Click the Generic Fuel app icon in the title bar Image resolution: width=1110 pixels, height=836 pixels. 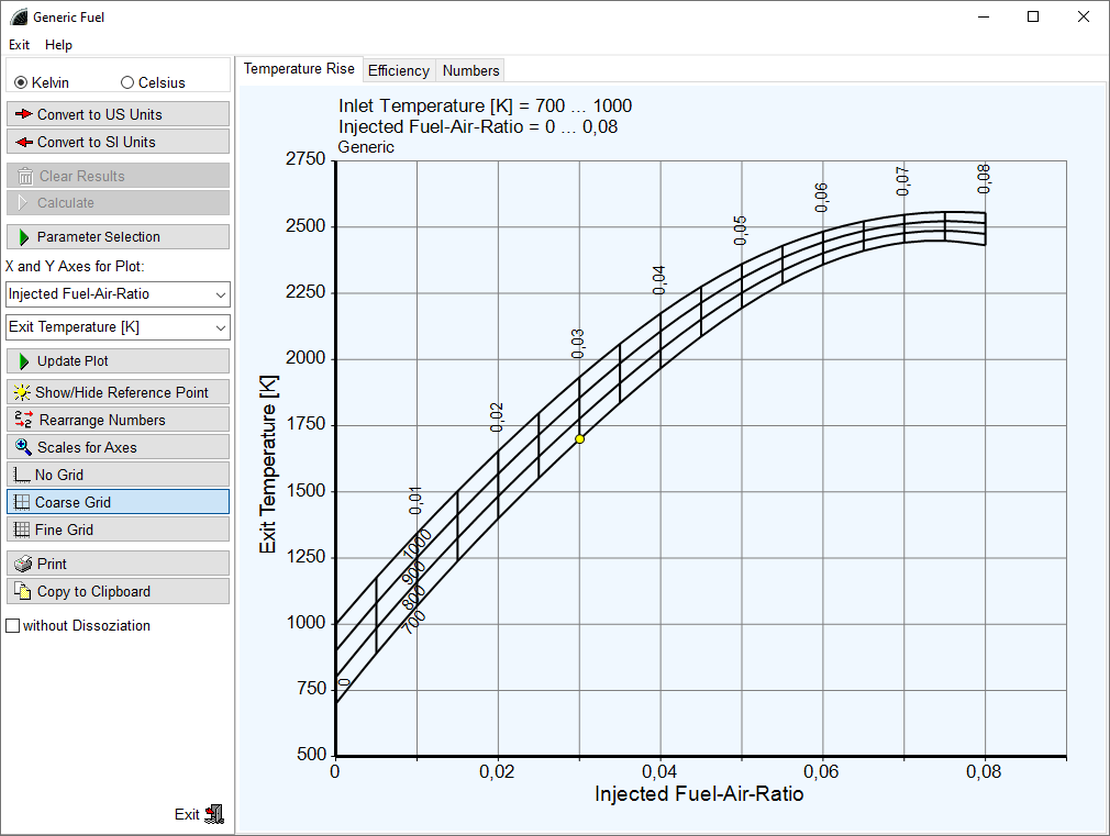19,17
